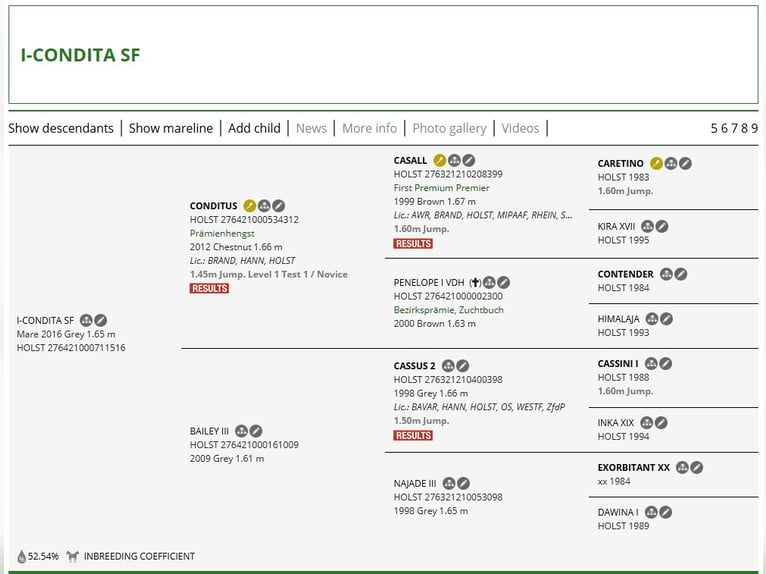Open the progeny group icon beside I-CONDITA SF
Screen dimensions: 766x574
tap(86, 320)
